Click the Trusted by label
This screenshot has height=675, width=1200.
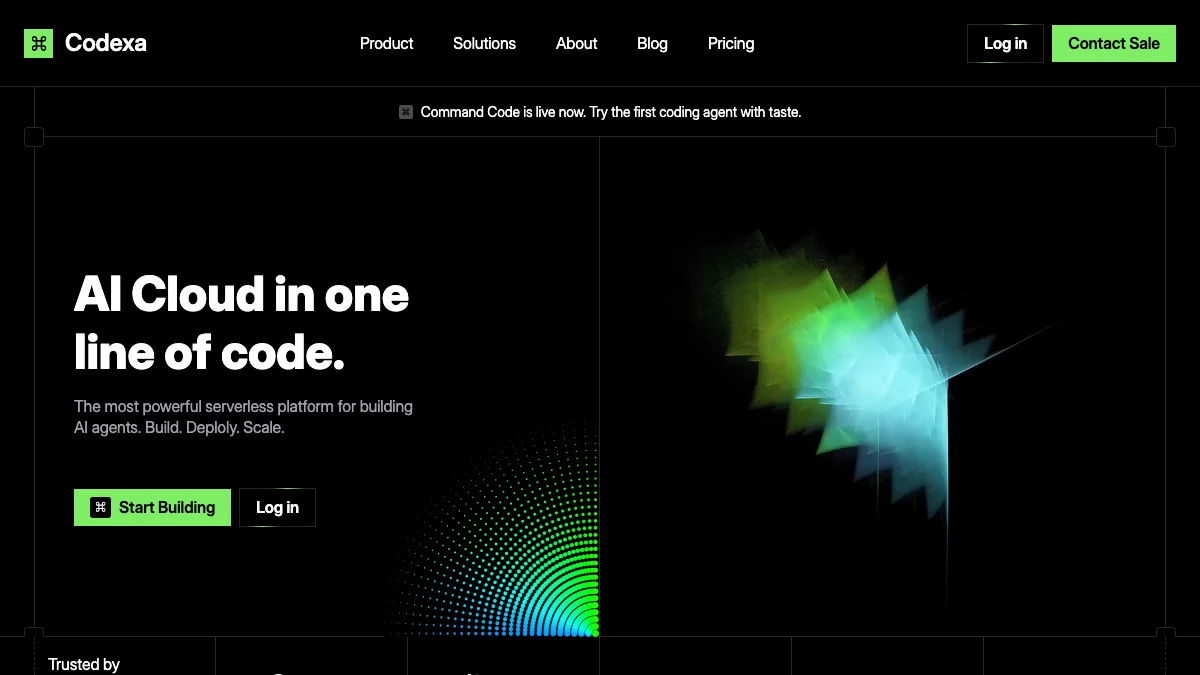pos(84,664)
